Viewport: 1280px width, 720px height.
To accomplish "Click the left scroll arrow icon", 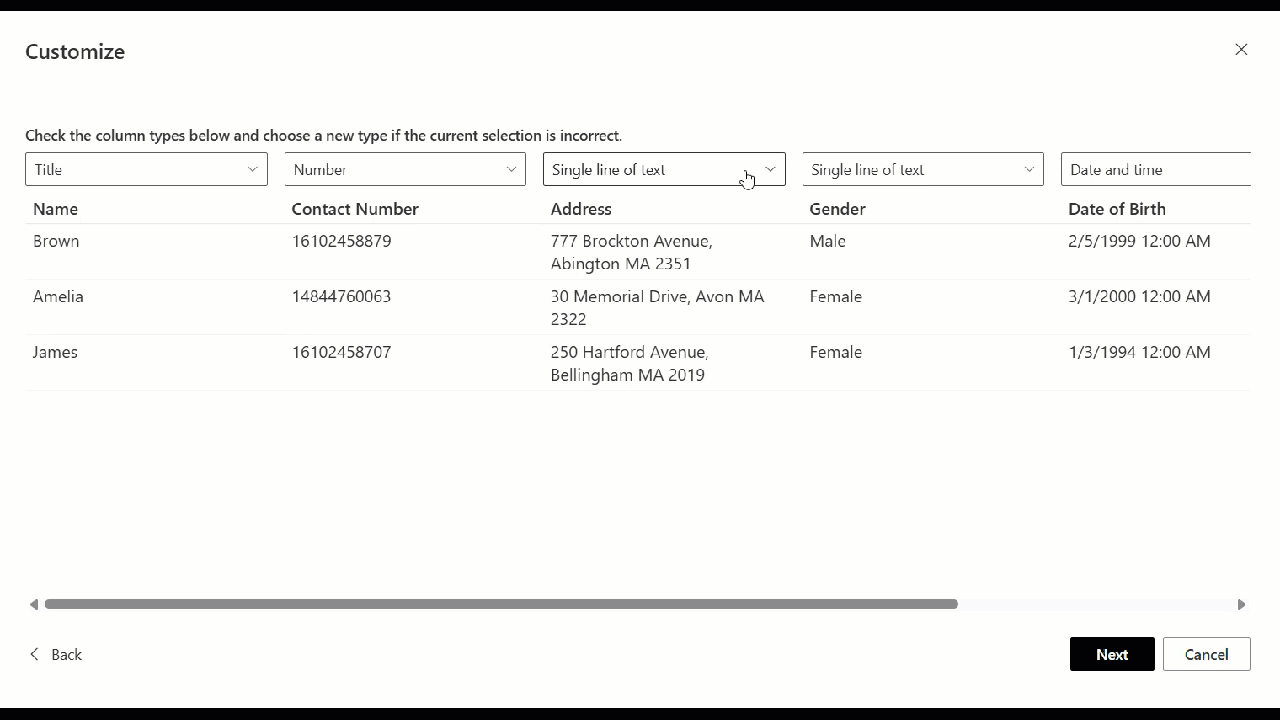I will click(x=33, y=604).
